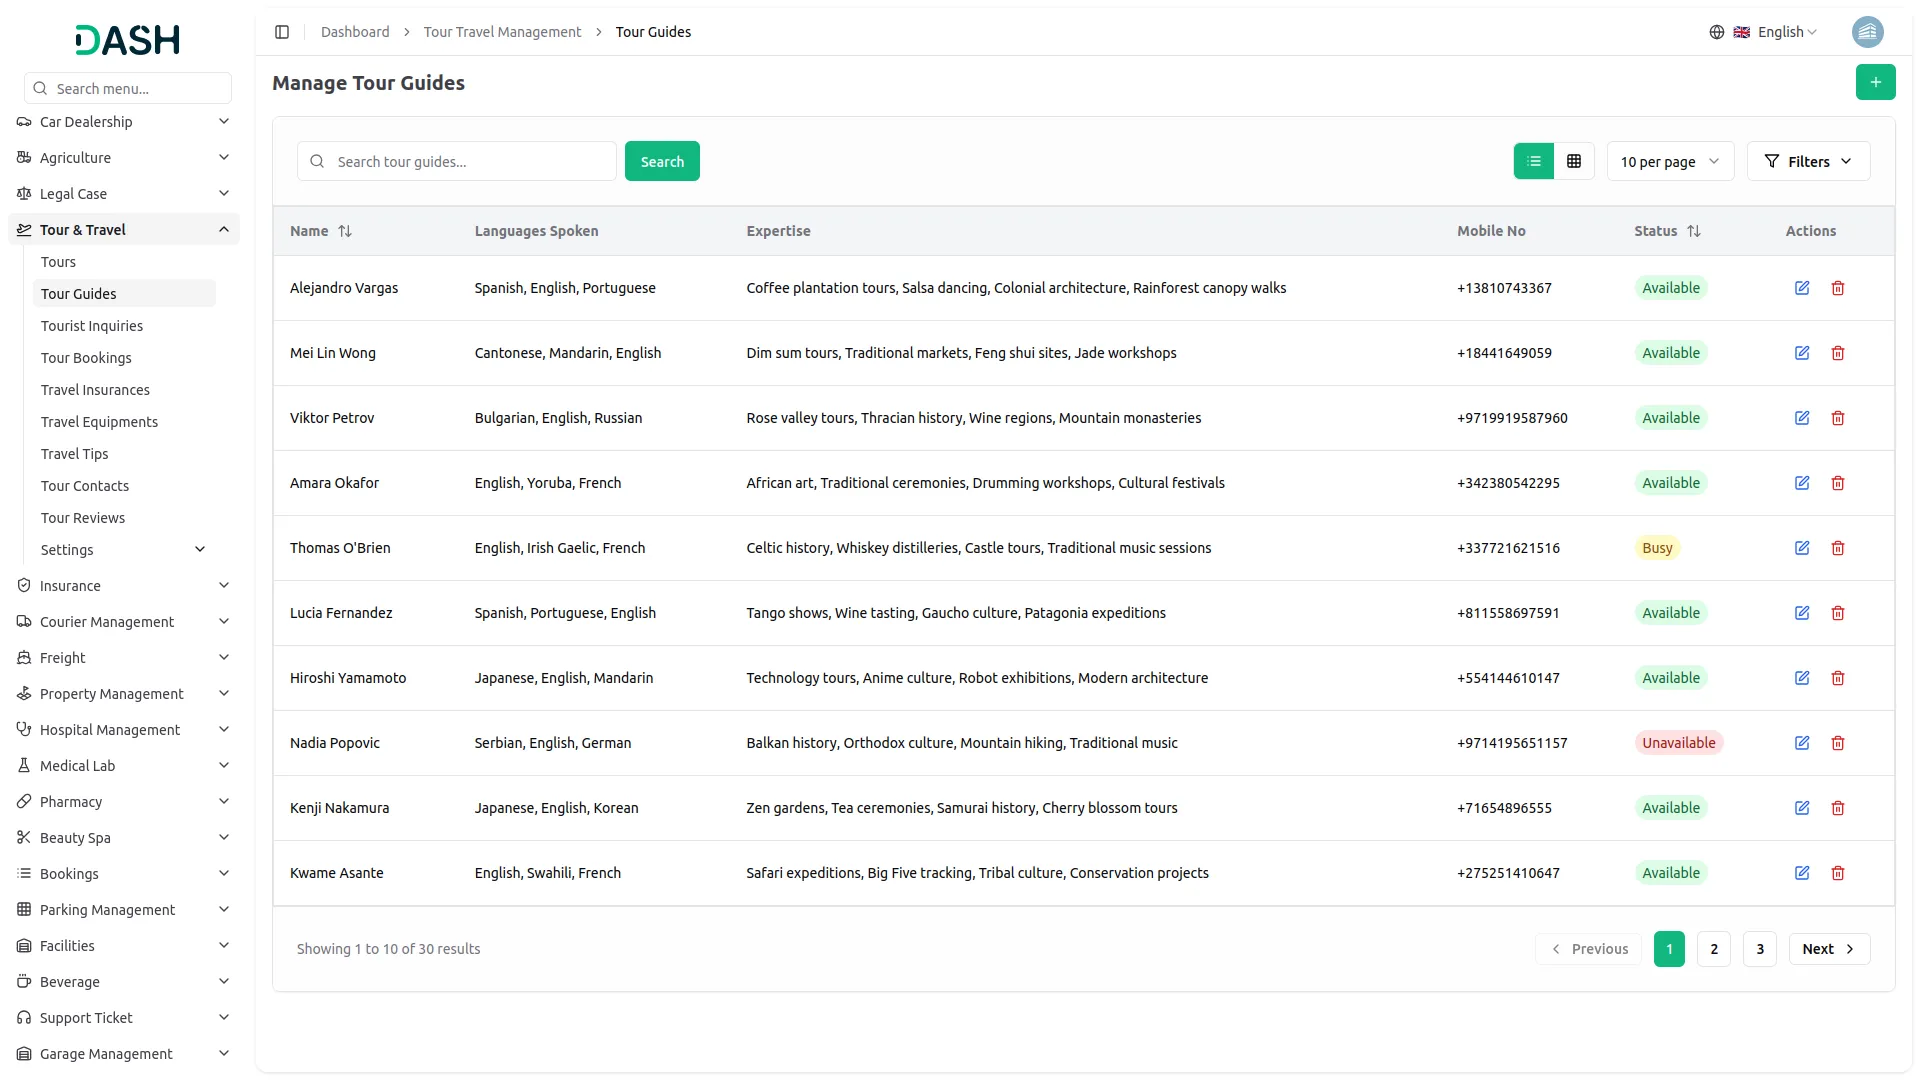This screenshot has height=1080, width=1920.
Task: Switch to grid view layout
Action: pyautogui.click(x=1574, y=161)
